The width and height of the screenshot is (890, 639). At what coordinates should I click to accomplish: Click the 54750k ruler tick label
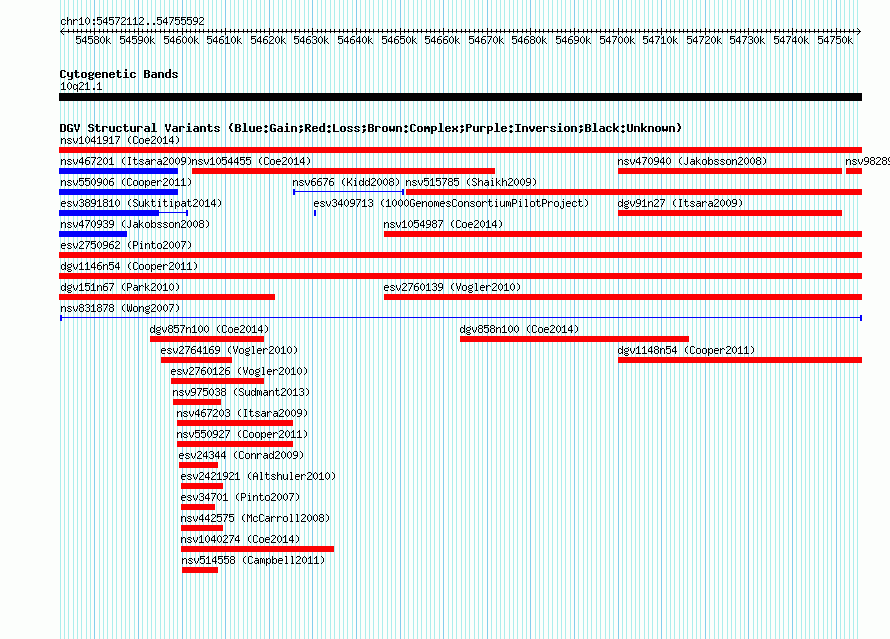[x=834, y=40]
